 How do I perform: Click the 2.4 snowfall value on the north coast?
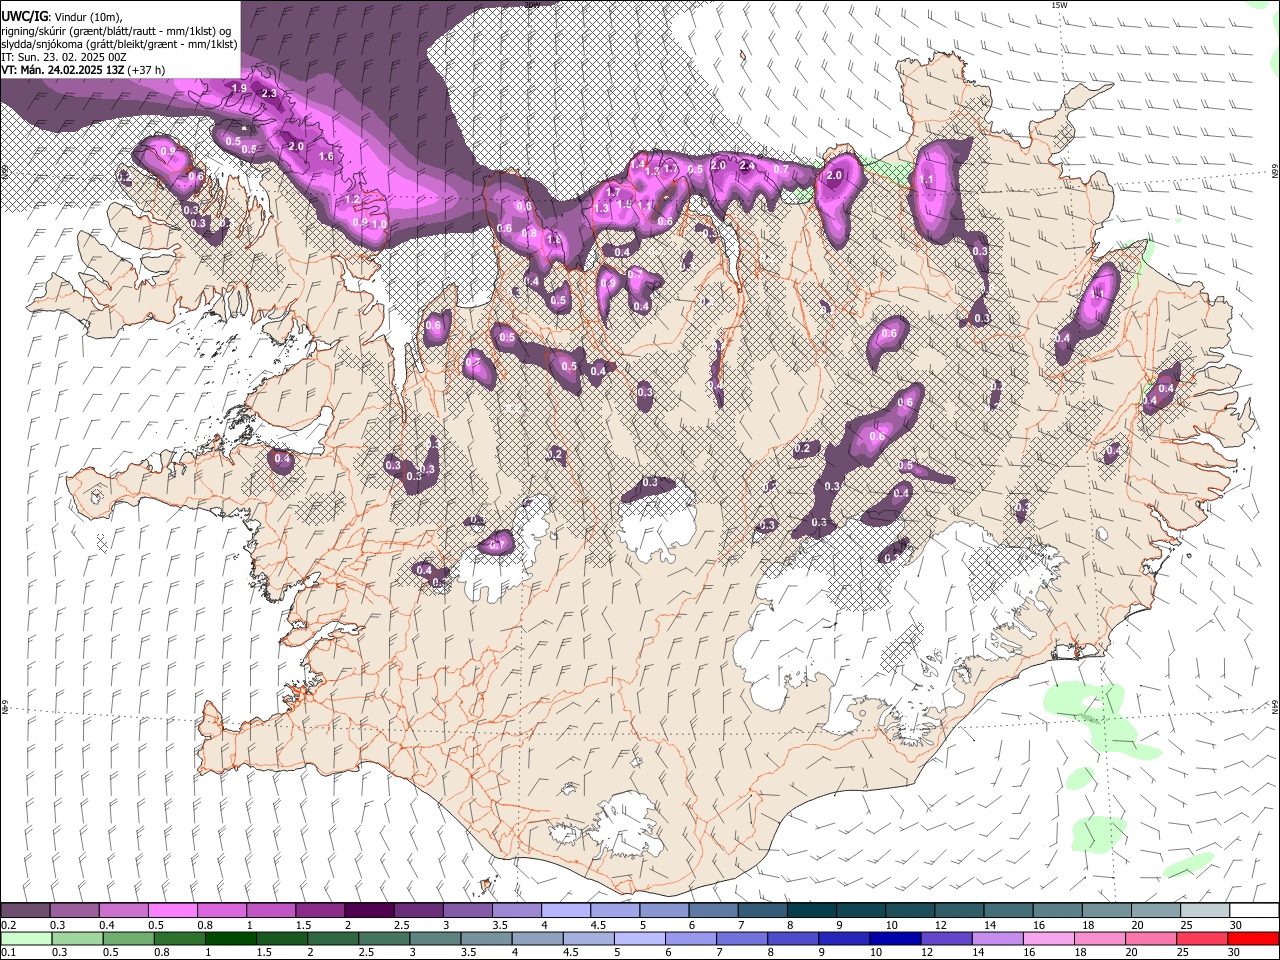(x=746, y=166)
